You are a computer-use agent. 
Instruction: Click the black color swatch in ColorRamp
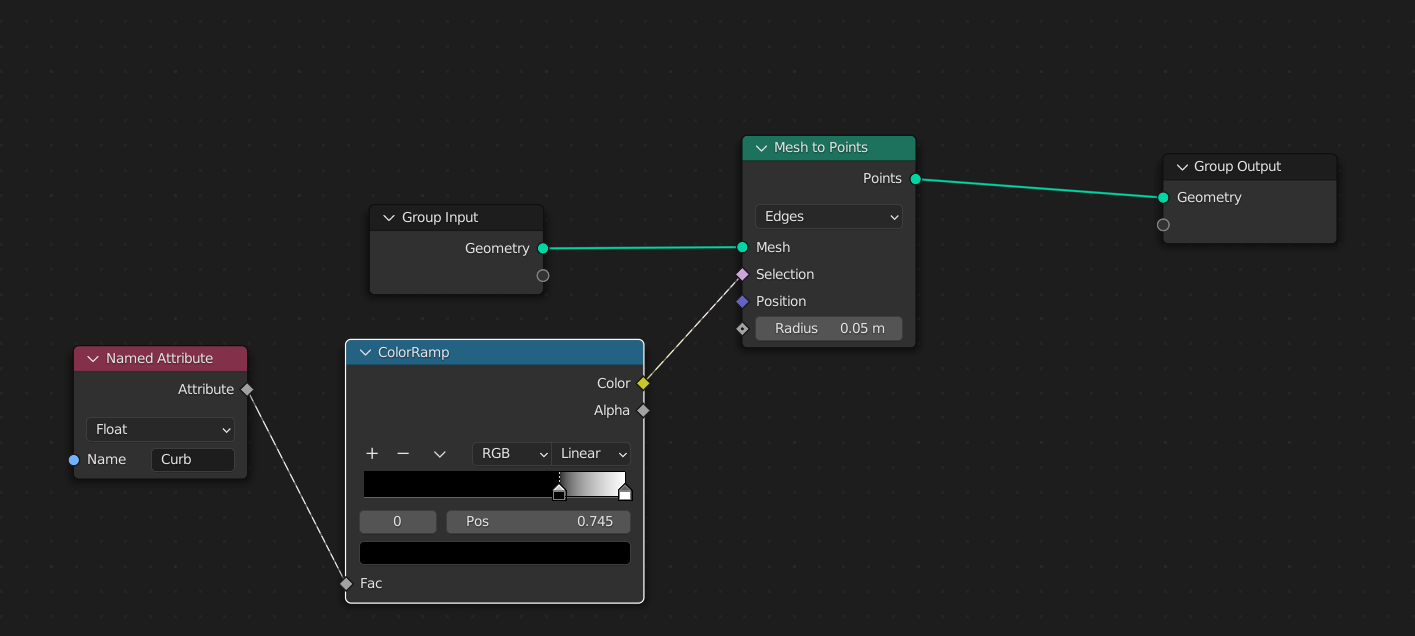(494, 553)
